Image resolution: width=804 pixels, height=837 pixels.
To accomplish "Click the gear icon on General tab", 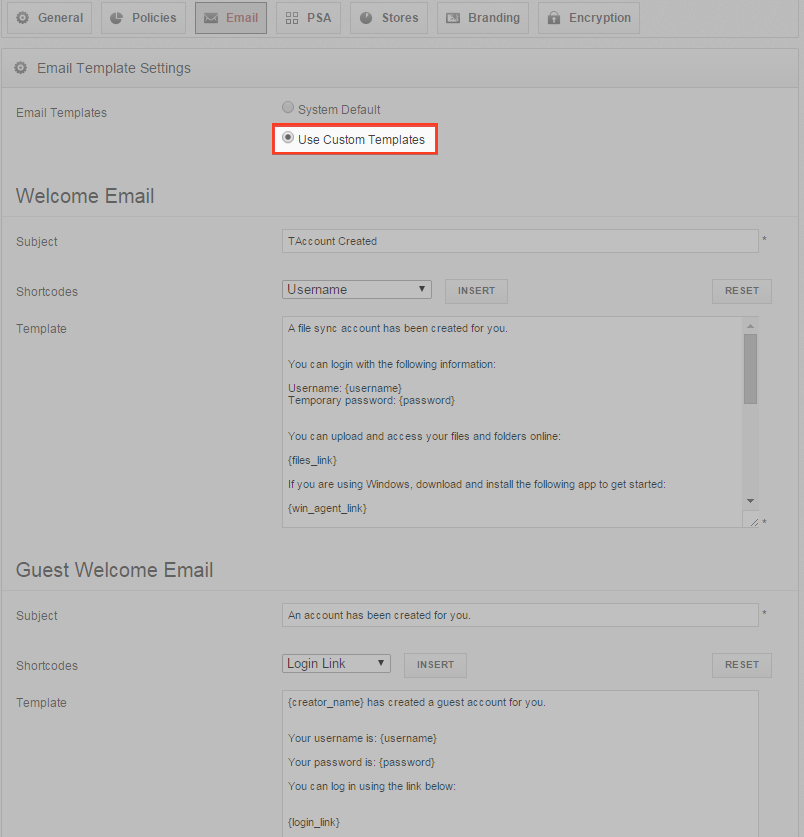I will pyautogui.click(x=22, y=18).
